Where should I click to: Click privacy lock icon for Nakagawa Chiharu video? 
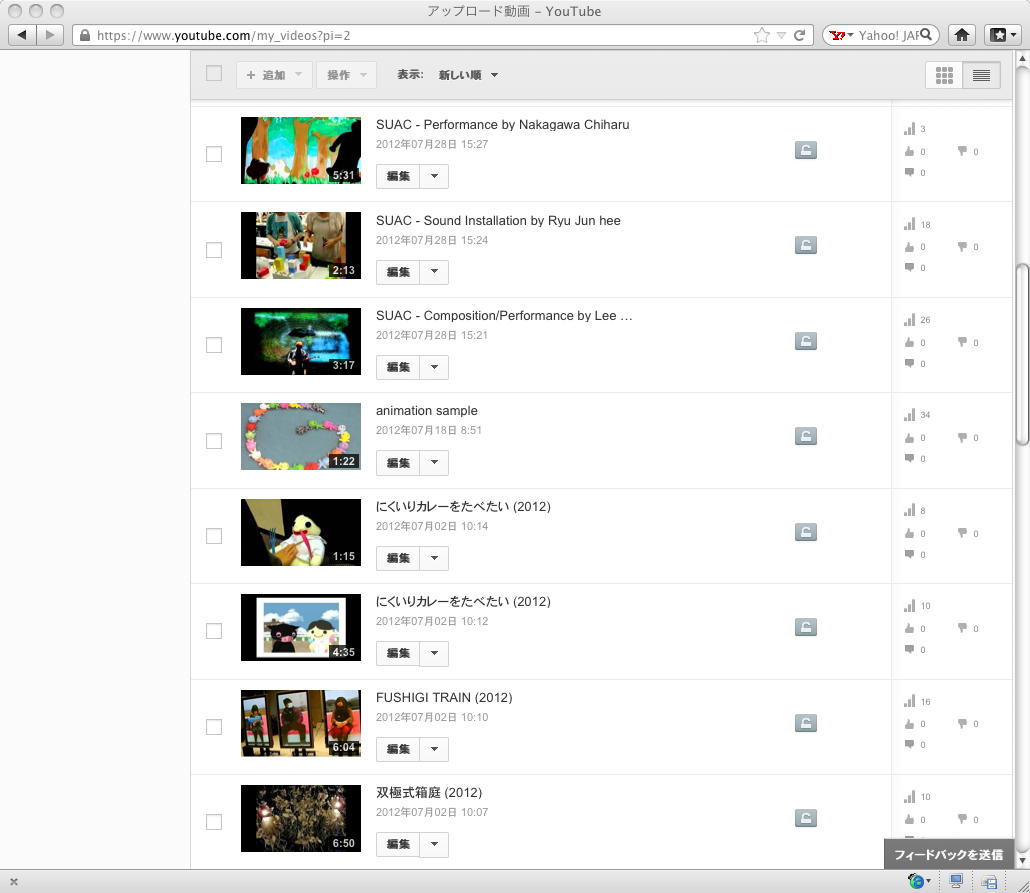(805, 150)
